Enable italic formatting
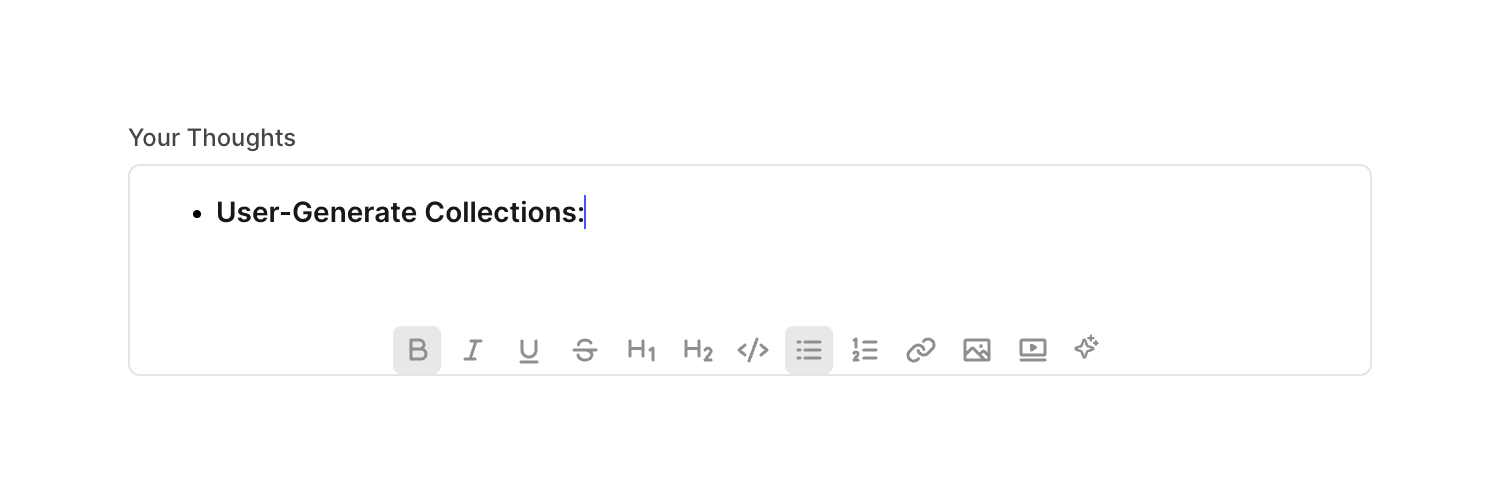 (473, 350)
